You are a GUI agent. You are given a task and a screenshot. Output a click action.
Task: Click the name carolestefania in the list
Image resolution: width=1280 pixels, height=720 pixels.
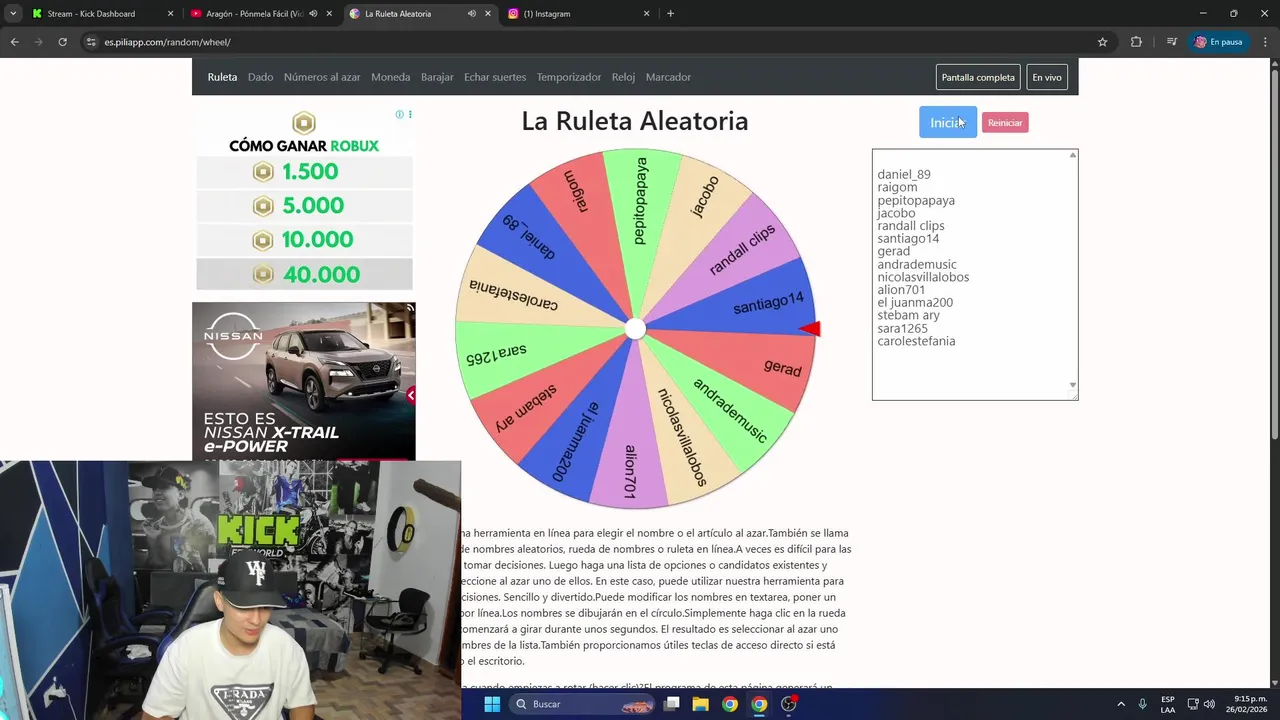tap(916, 341)
